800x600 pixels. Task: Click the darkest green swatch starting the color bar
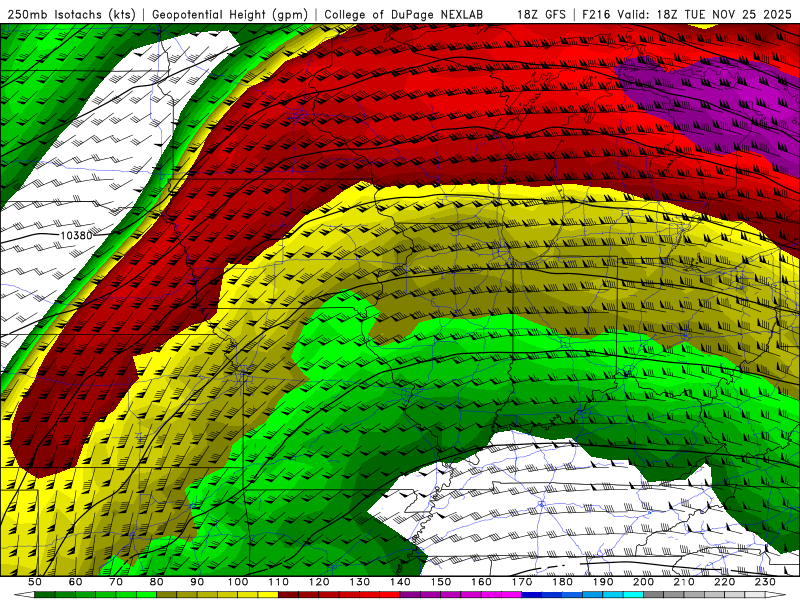tap(45, 595)
